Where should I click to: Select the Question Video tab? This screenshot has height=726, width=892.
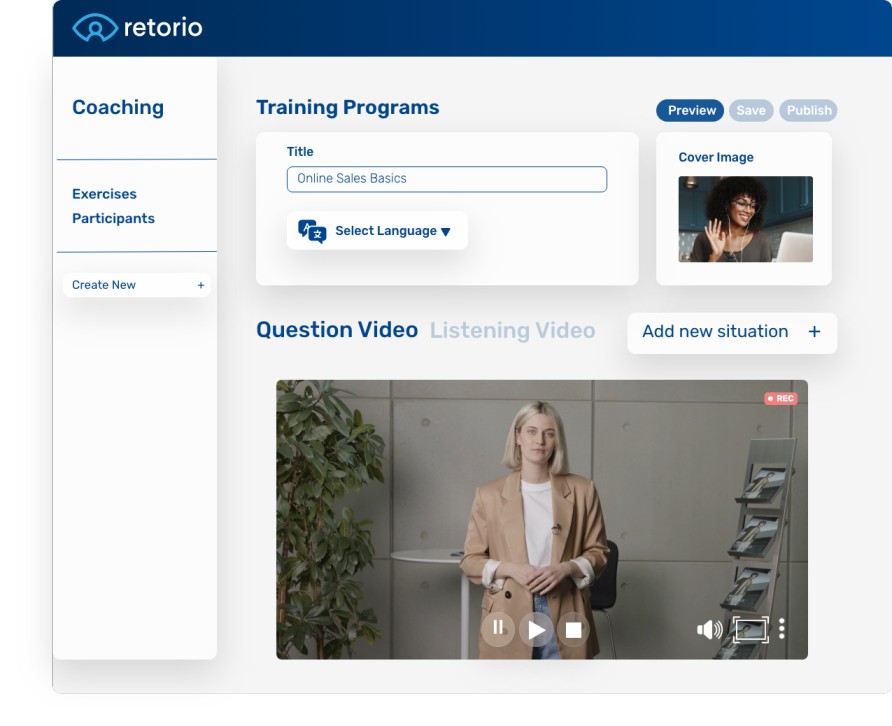point(337,330)
